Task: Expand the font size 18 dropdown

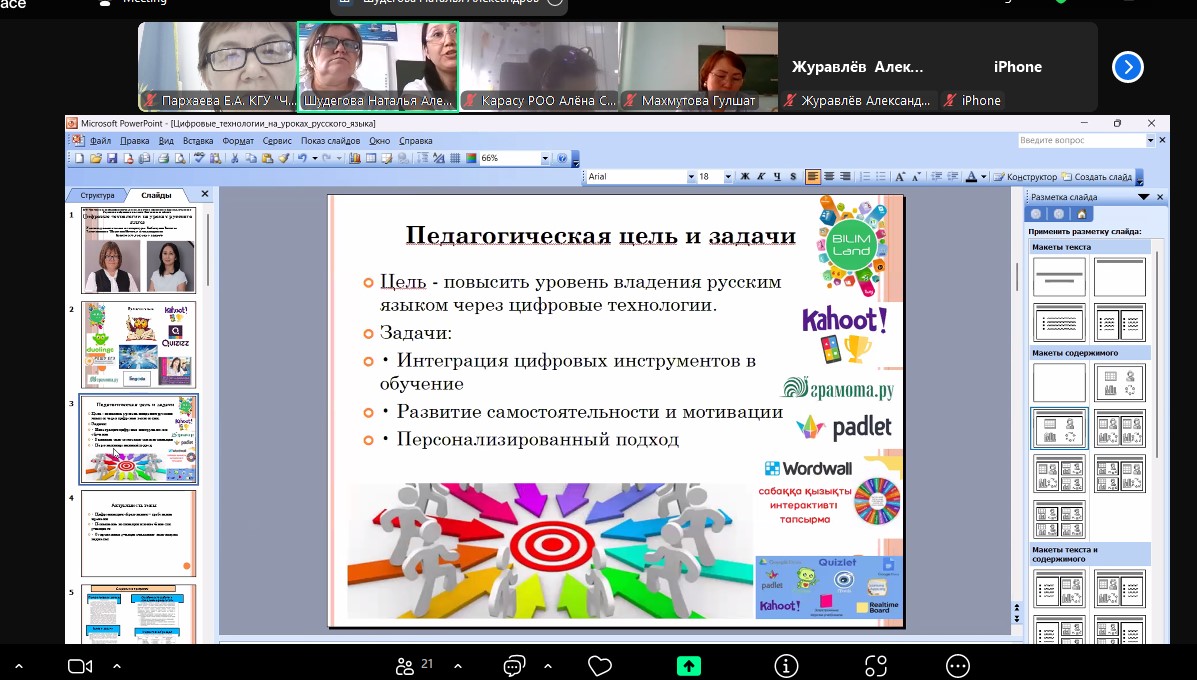Action: click(x=730, y=177)
